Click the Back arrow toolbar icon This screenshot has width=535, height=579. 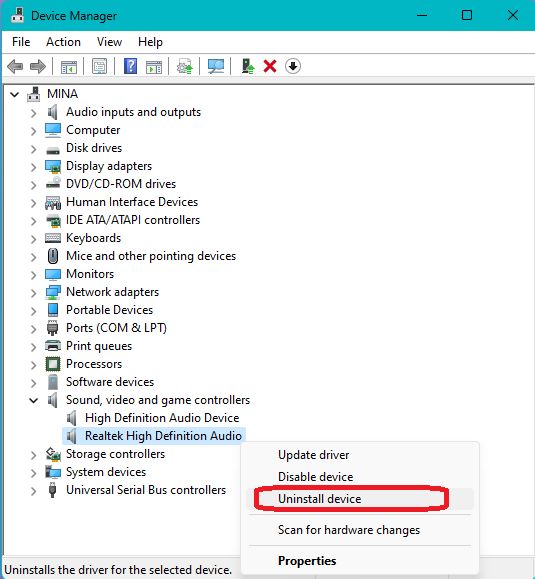[15, 67]
